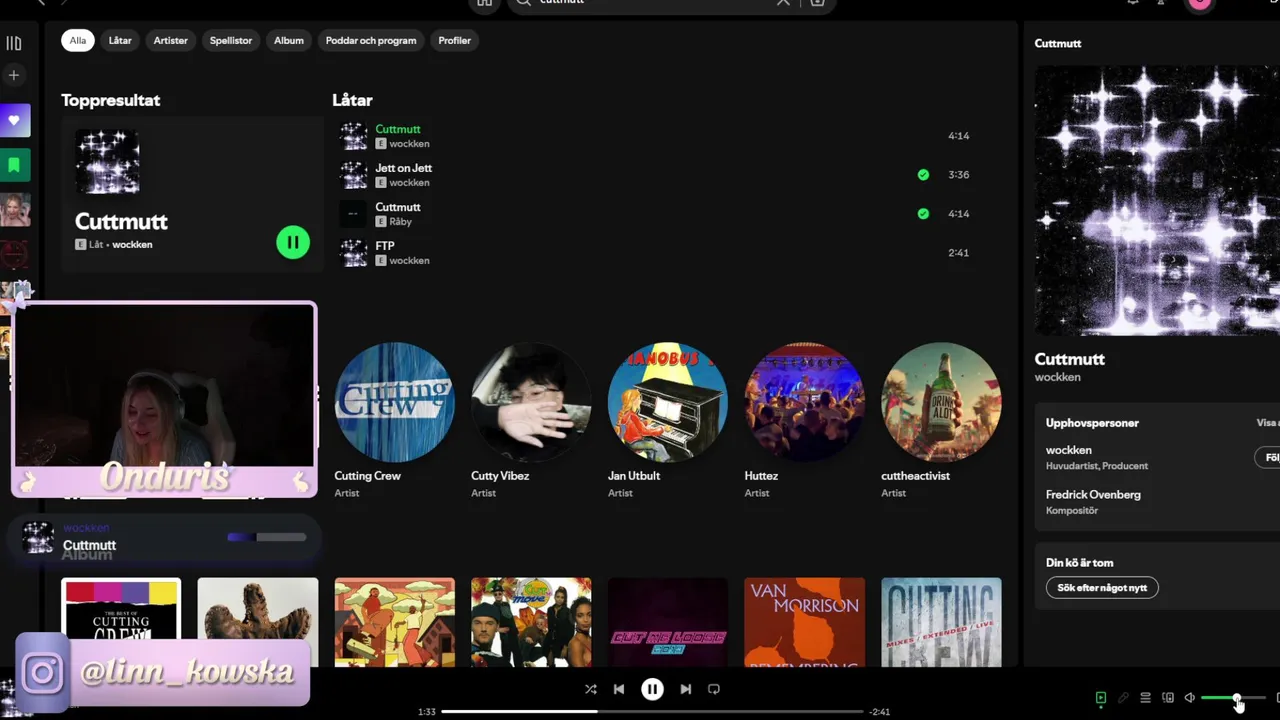Image resolution: width=1280 pixels, height=720 pixels.
Task: Toggle saved check for Cuttmutt by Råby
Action: point(923,214)
